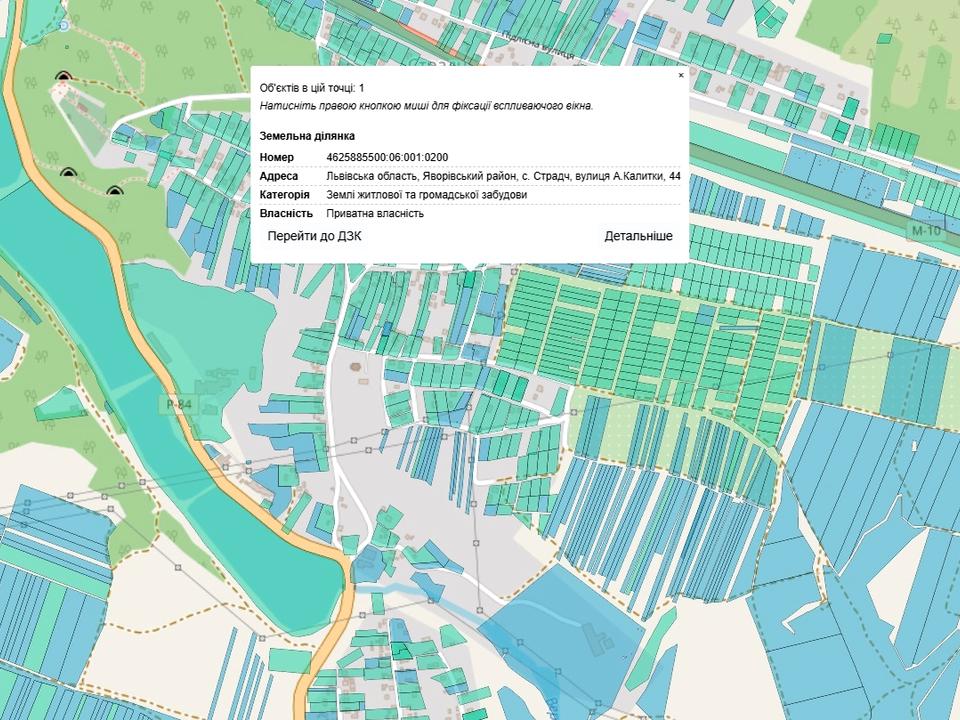The width and height of the screenshot is (960, 720).
Task: Click the 'Земельна ділянка' popup heading
Action: coord(307,136)
